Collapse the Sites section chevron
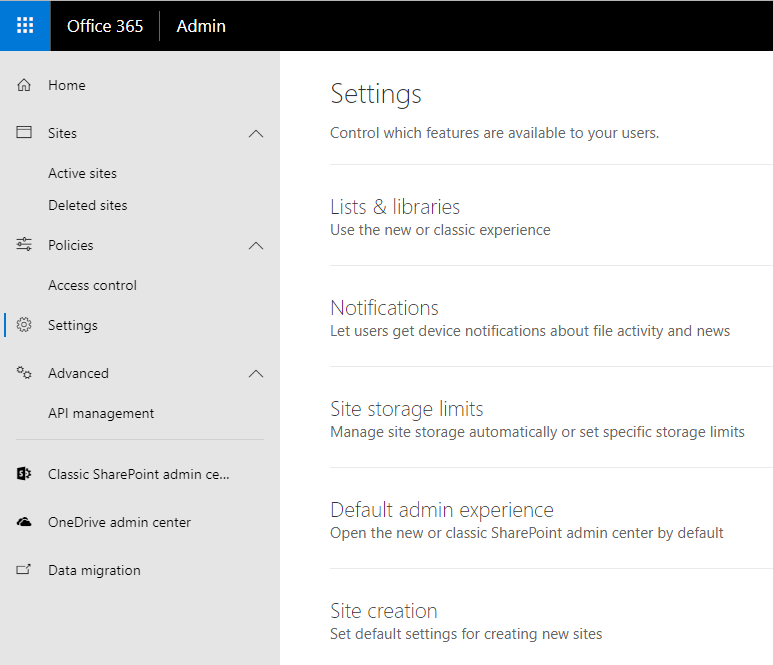Viewport: 773px width, 665px height. [256, 134]
